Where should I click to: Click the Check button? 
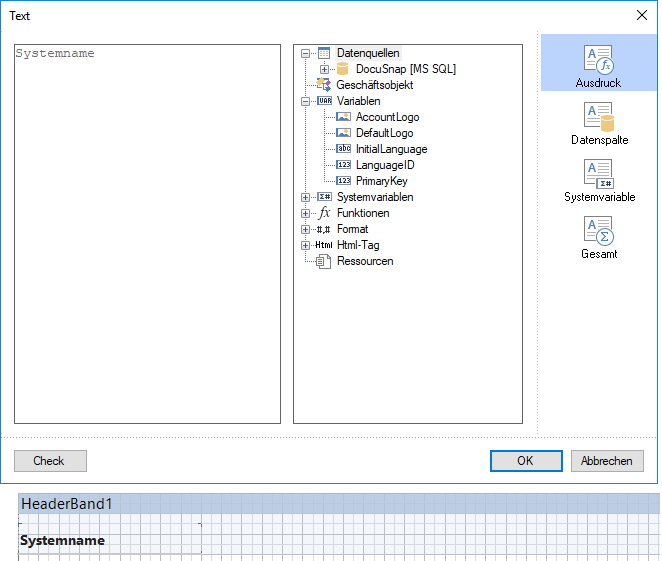click(x=50, y=461)
